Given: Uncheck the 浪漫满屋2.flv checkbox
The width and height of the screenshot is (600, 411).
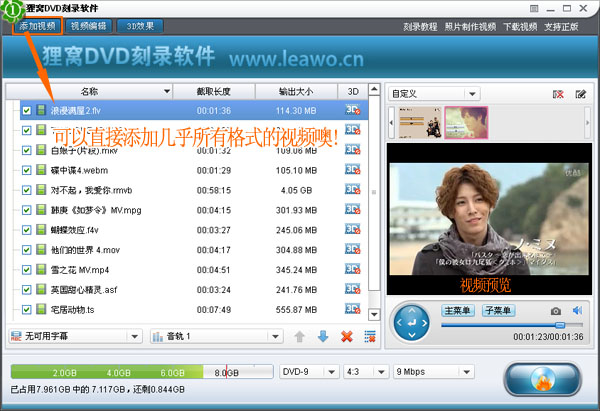Looking at the screenshot, I should (x=26, y=111).
